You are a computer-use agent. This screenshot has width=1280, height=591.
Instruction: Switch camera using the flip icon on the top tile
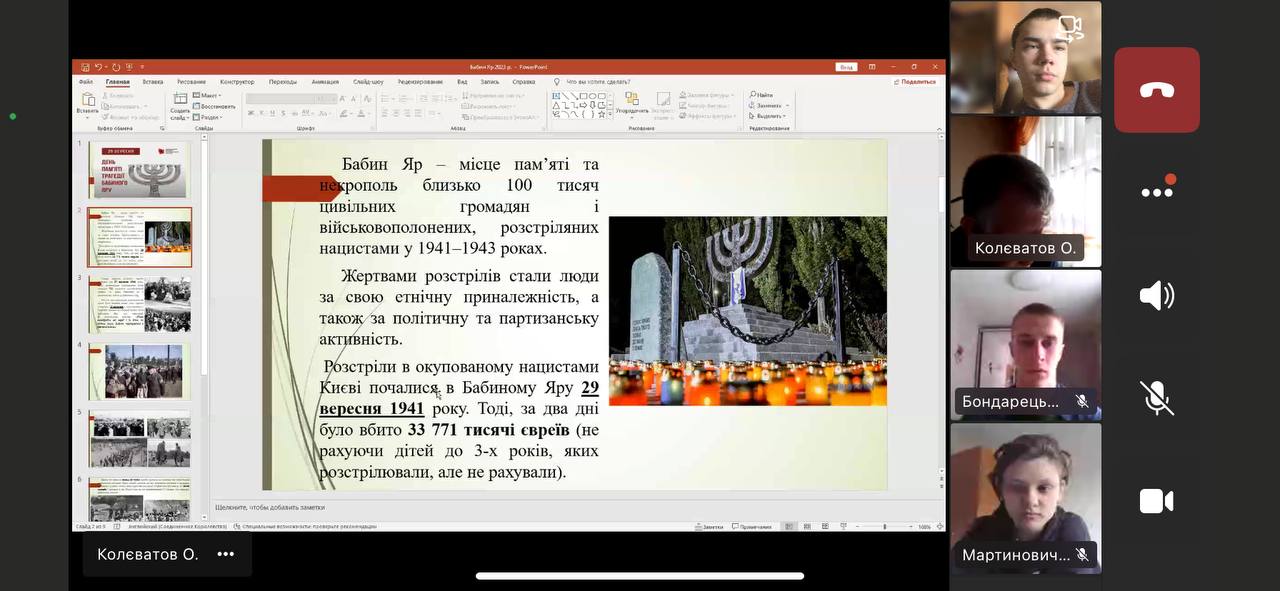(1070, 28)
